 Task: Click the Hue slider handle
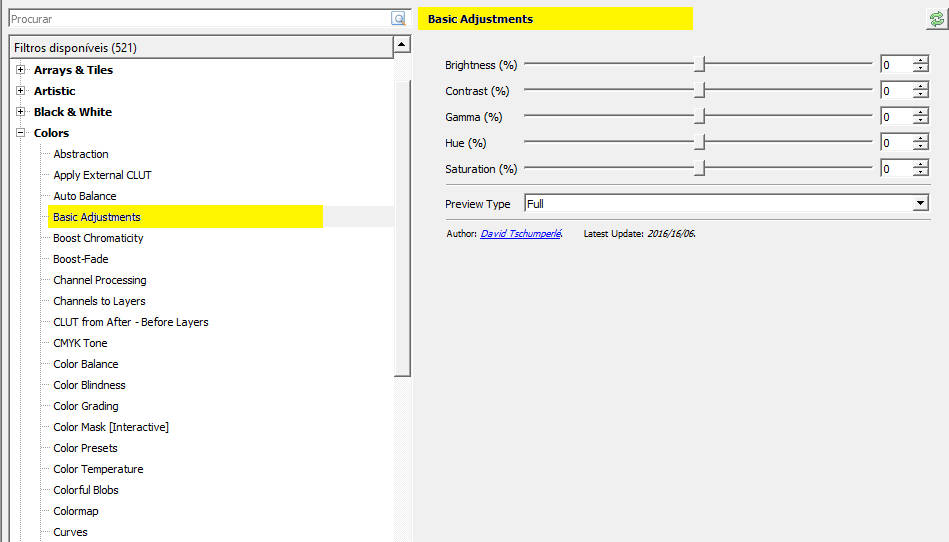click(700, 142)
